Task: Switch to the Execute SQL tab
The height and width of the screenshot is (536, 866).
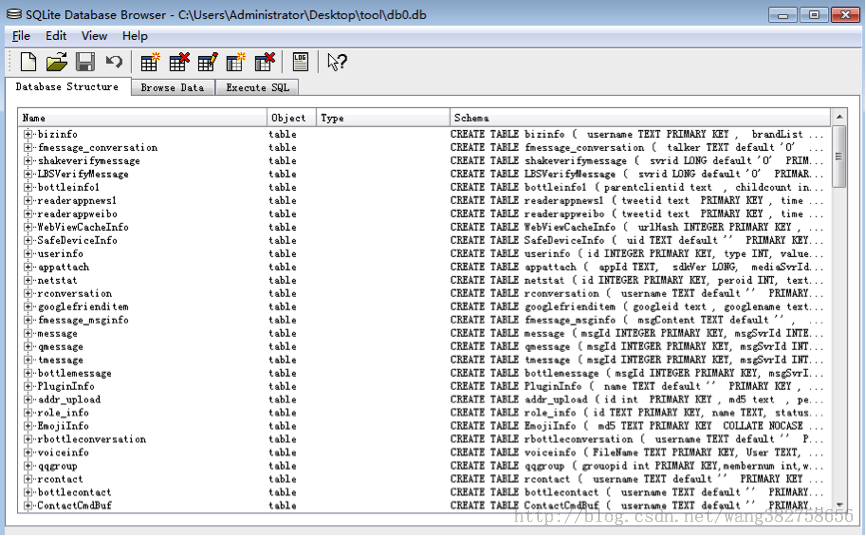Action: (x=257, y=87)
